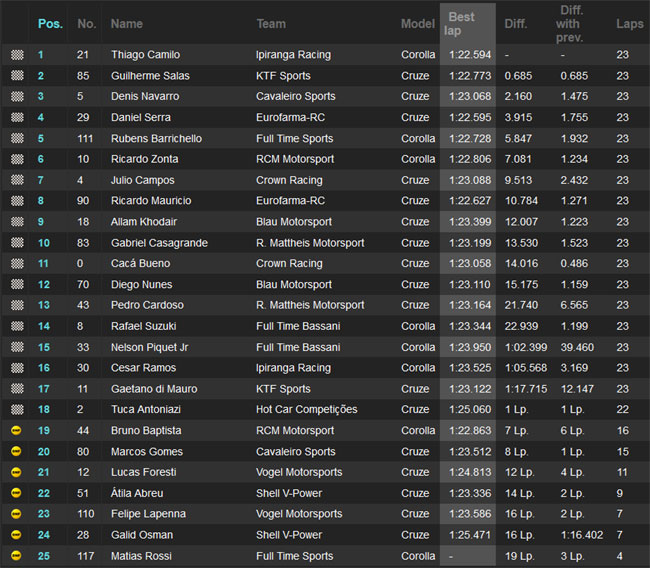Click diff value 19 Lp.
650x568 pixels.
click(x=519, y=556)
